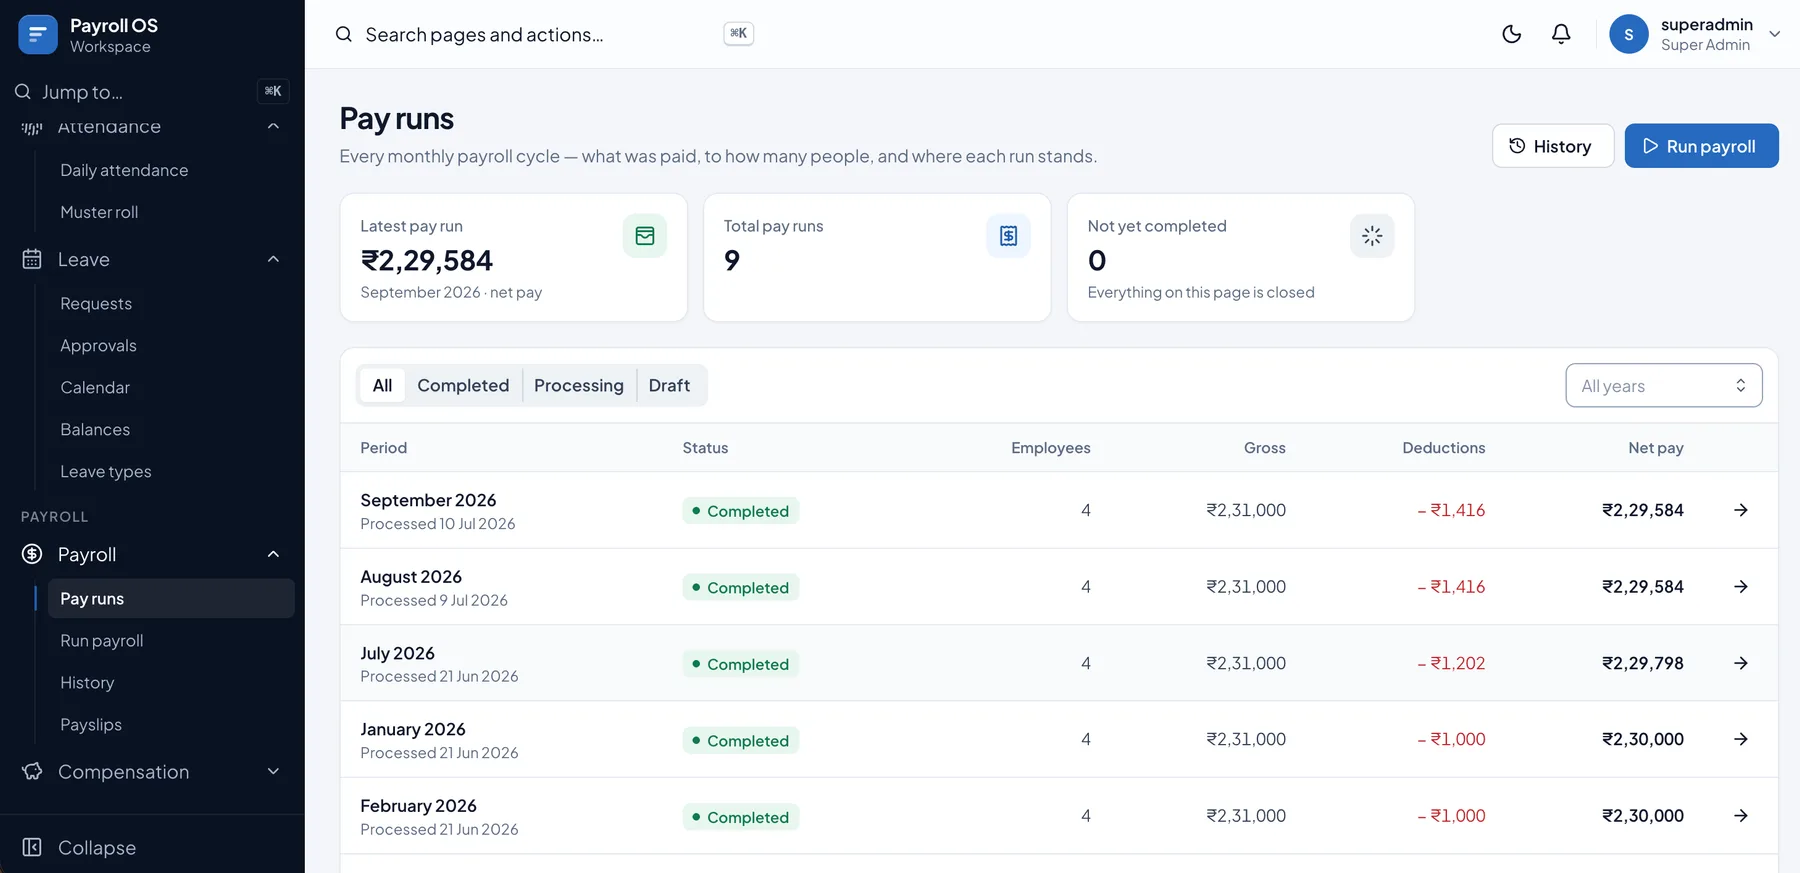
Task: Click the search magnifier icon in top bar
Action: (x=343, y=34)
